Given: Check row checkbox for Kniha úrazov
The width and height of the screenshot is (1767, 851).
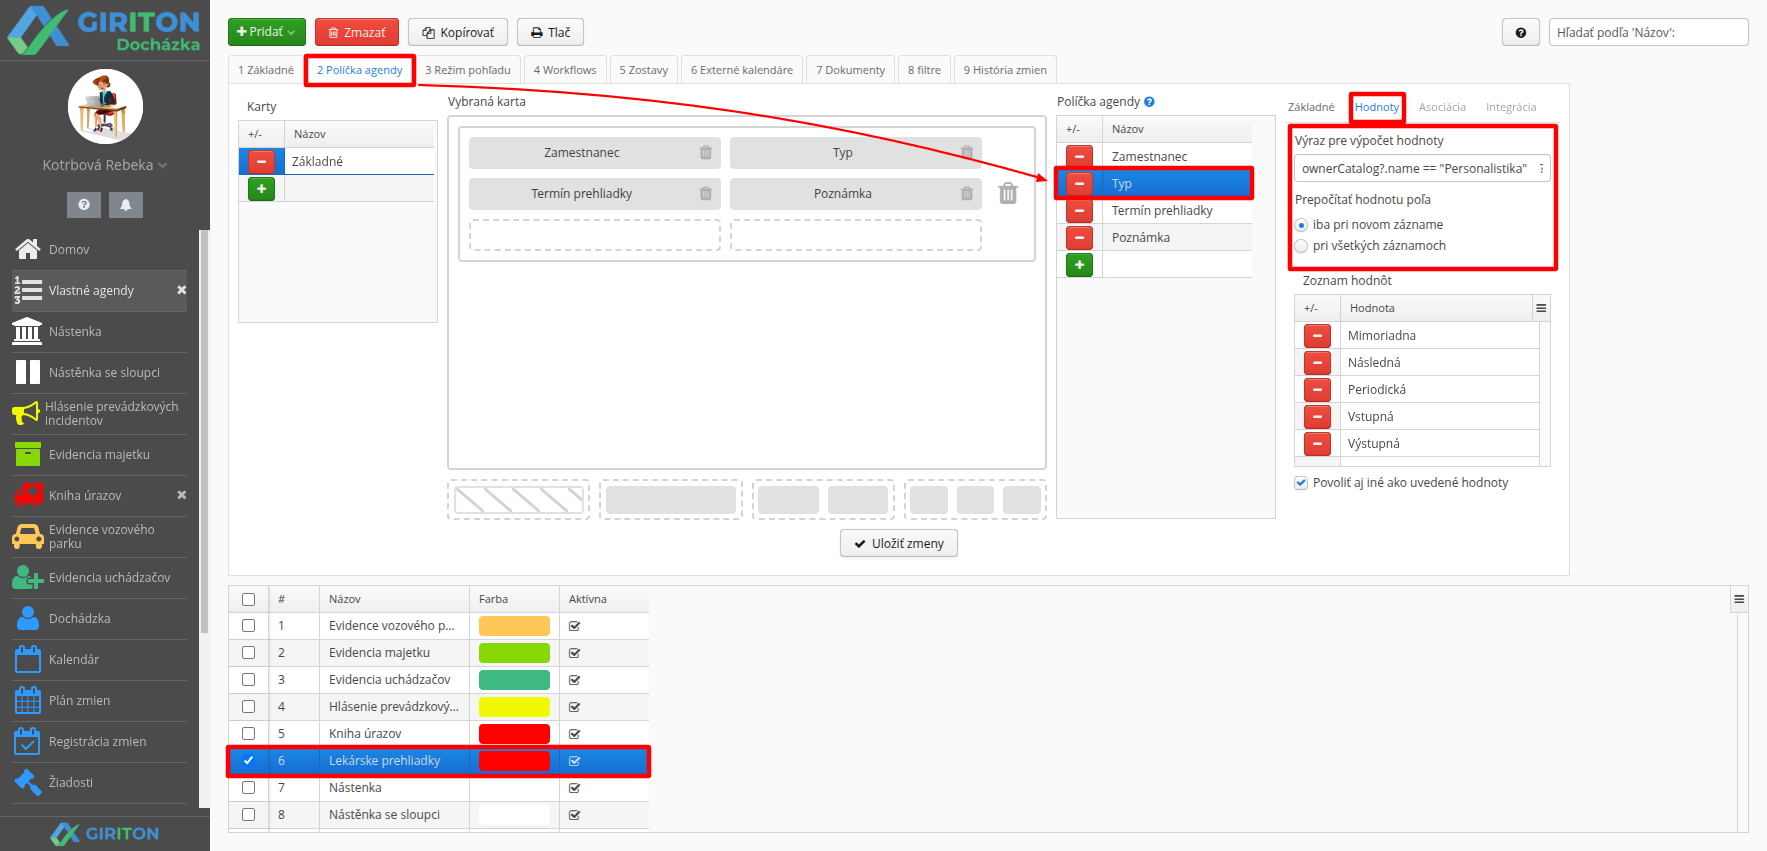Looking at the screenshot, I should [x=248, y=734].
